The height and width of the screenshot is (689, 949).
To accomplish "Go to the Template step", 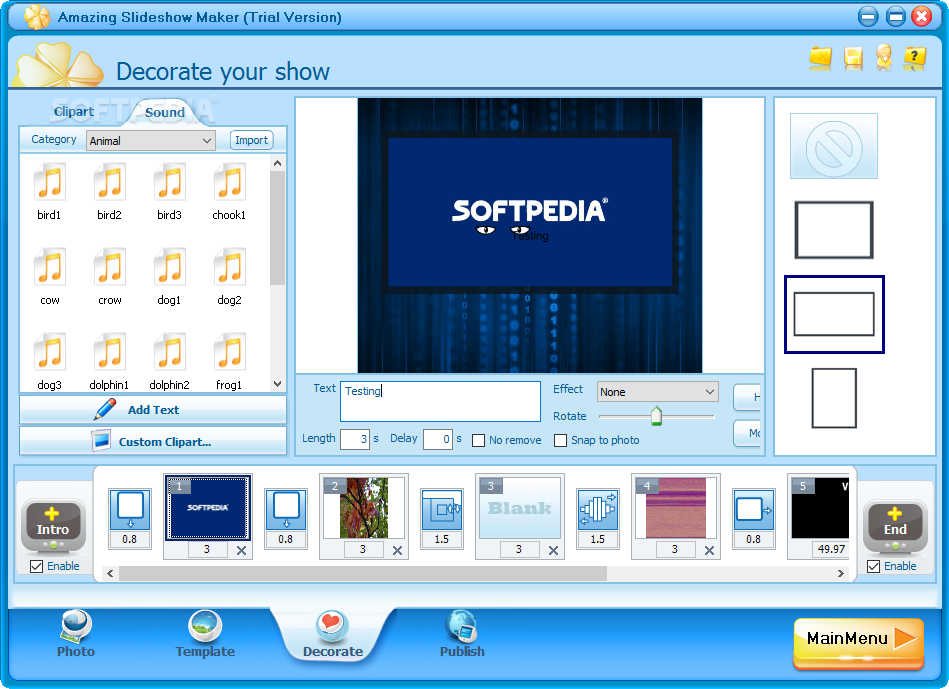I will (x=205, y=635).
